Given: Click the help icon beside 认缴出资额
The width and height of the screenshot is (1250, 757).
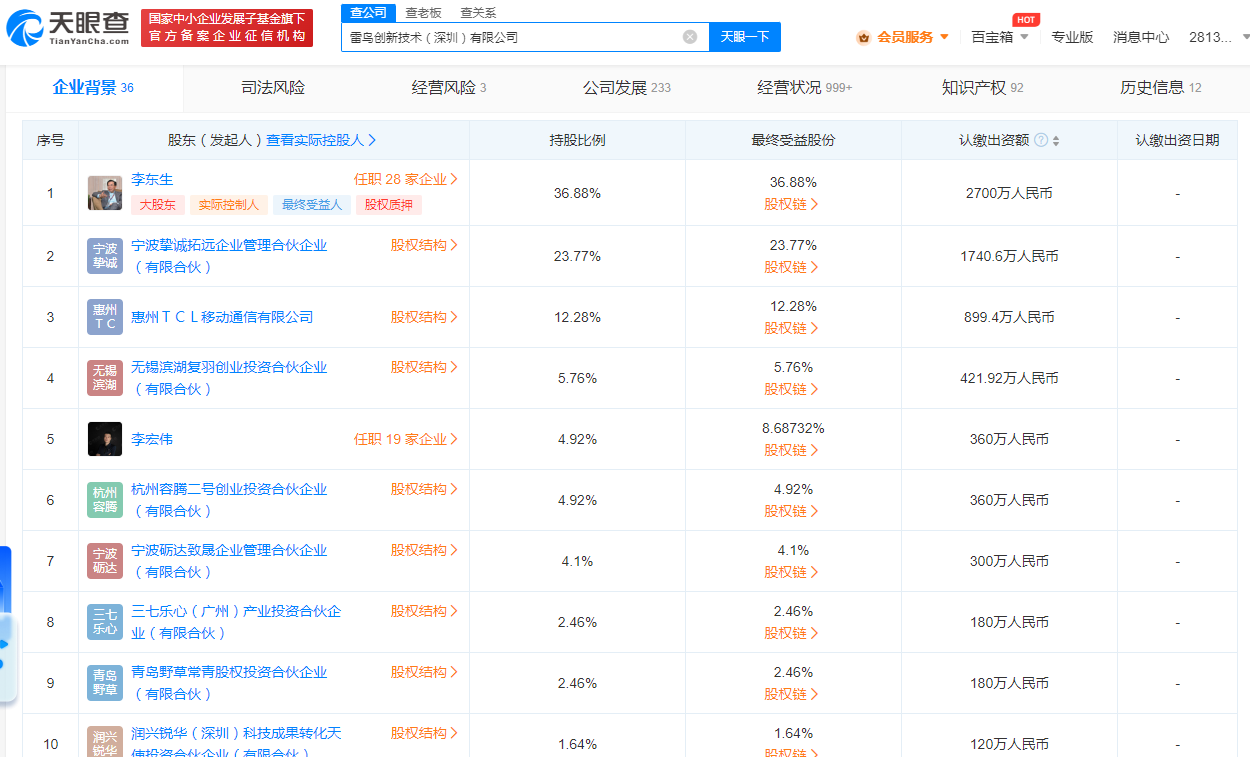Looking at the screenshot, I should pyautogui.click(x=1041, y=140).
